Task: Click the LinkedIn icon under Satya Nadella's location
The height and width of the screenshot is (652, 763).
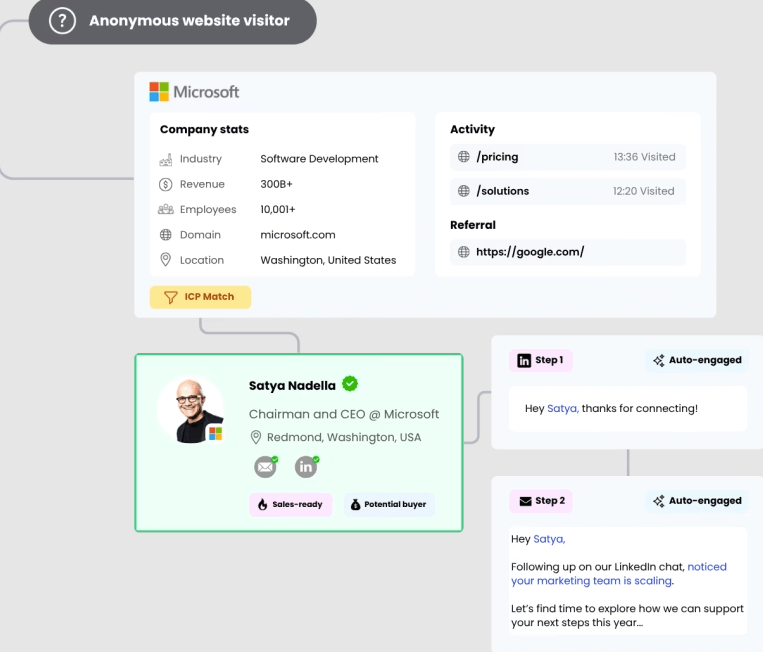Action: [306, 467]
